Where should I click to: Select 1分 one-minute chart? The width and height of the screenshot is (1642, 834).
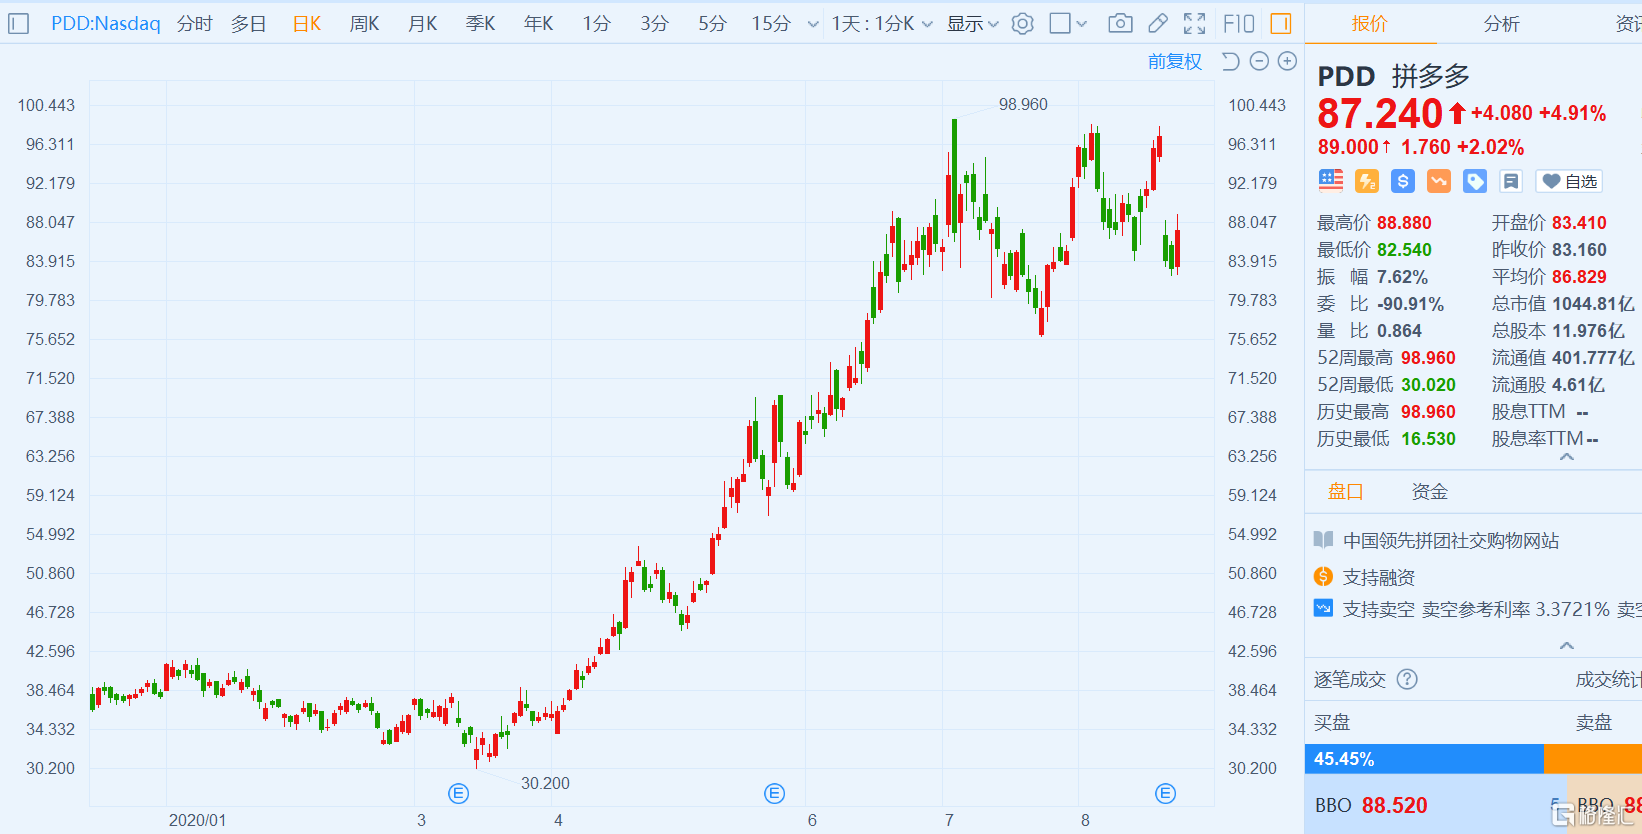[x=597, y=23]
